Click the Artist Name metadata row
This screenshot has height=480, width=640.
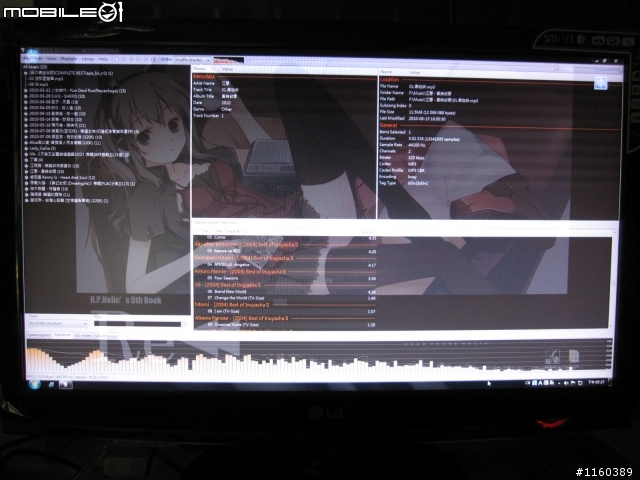click(284, 83)
